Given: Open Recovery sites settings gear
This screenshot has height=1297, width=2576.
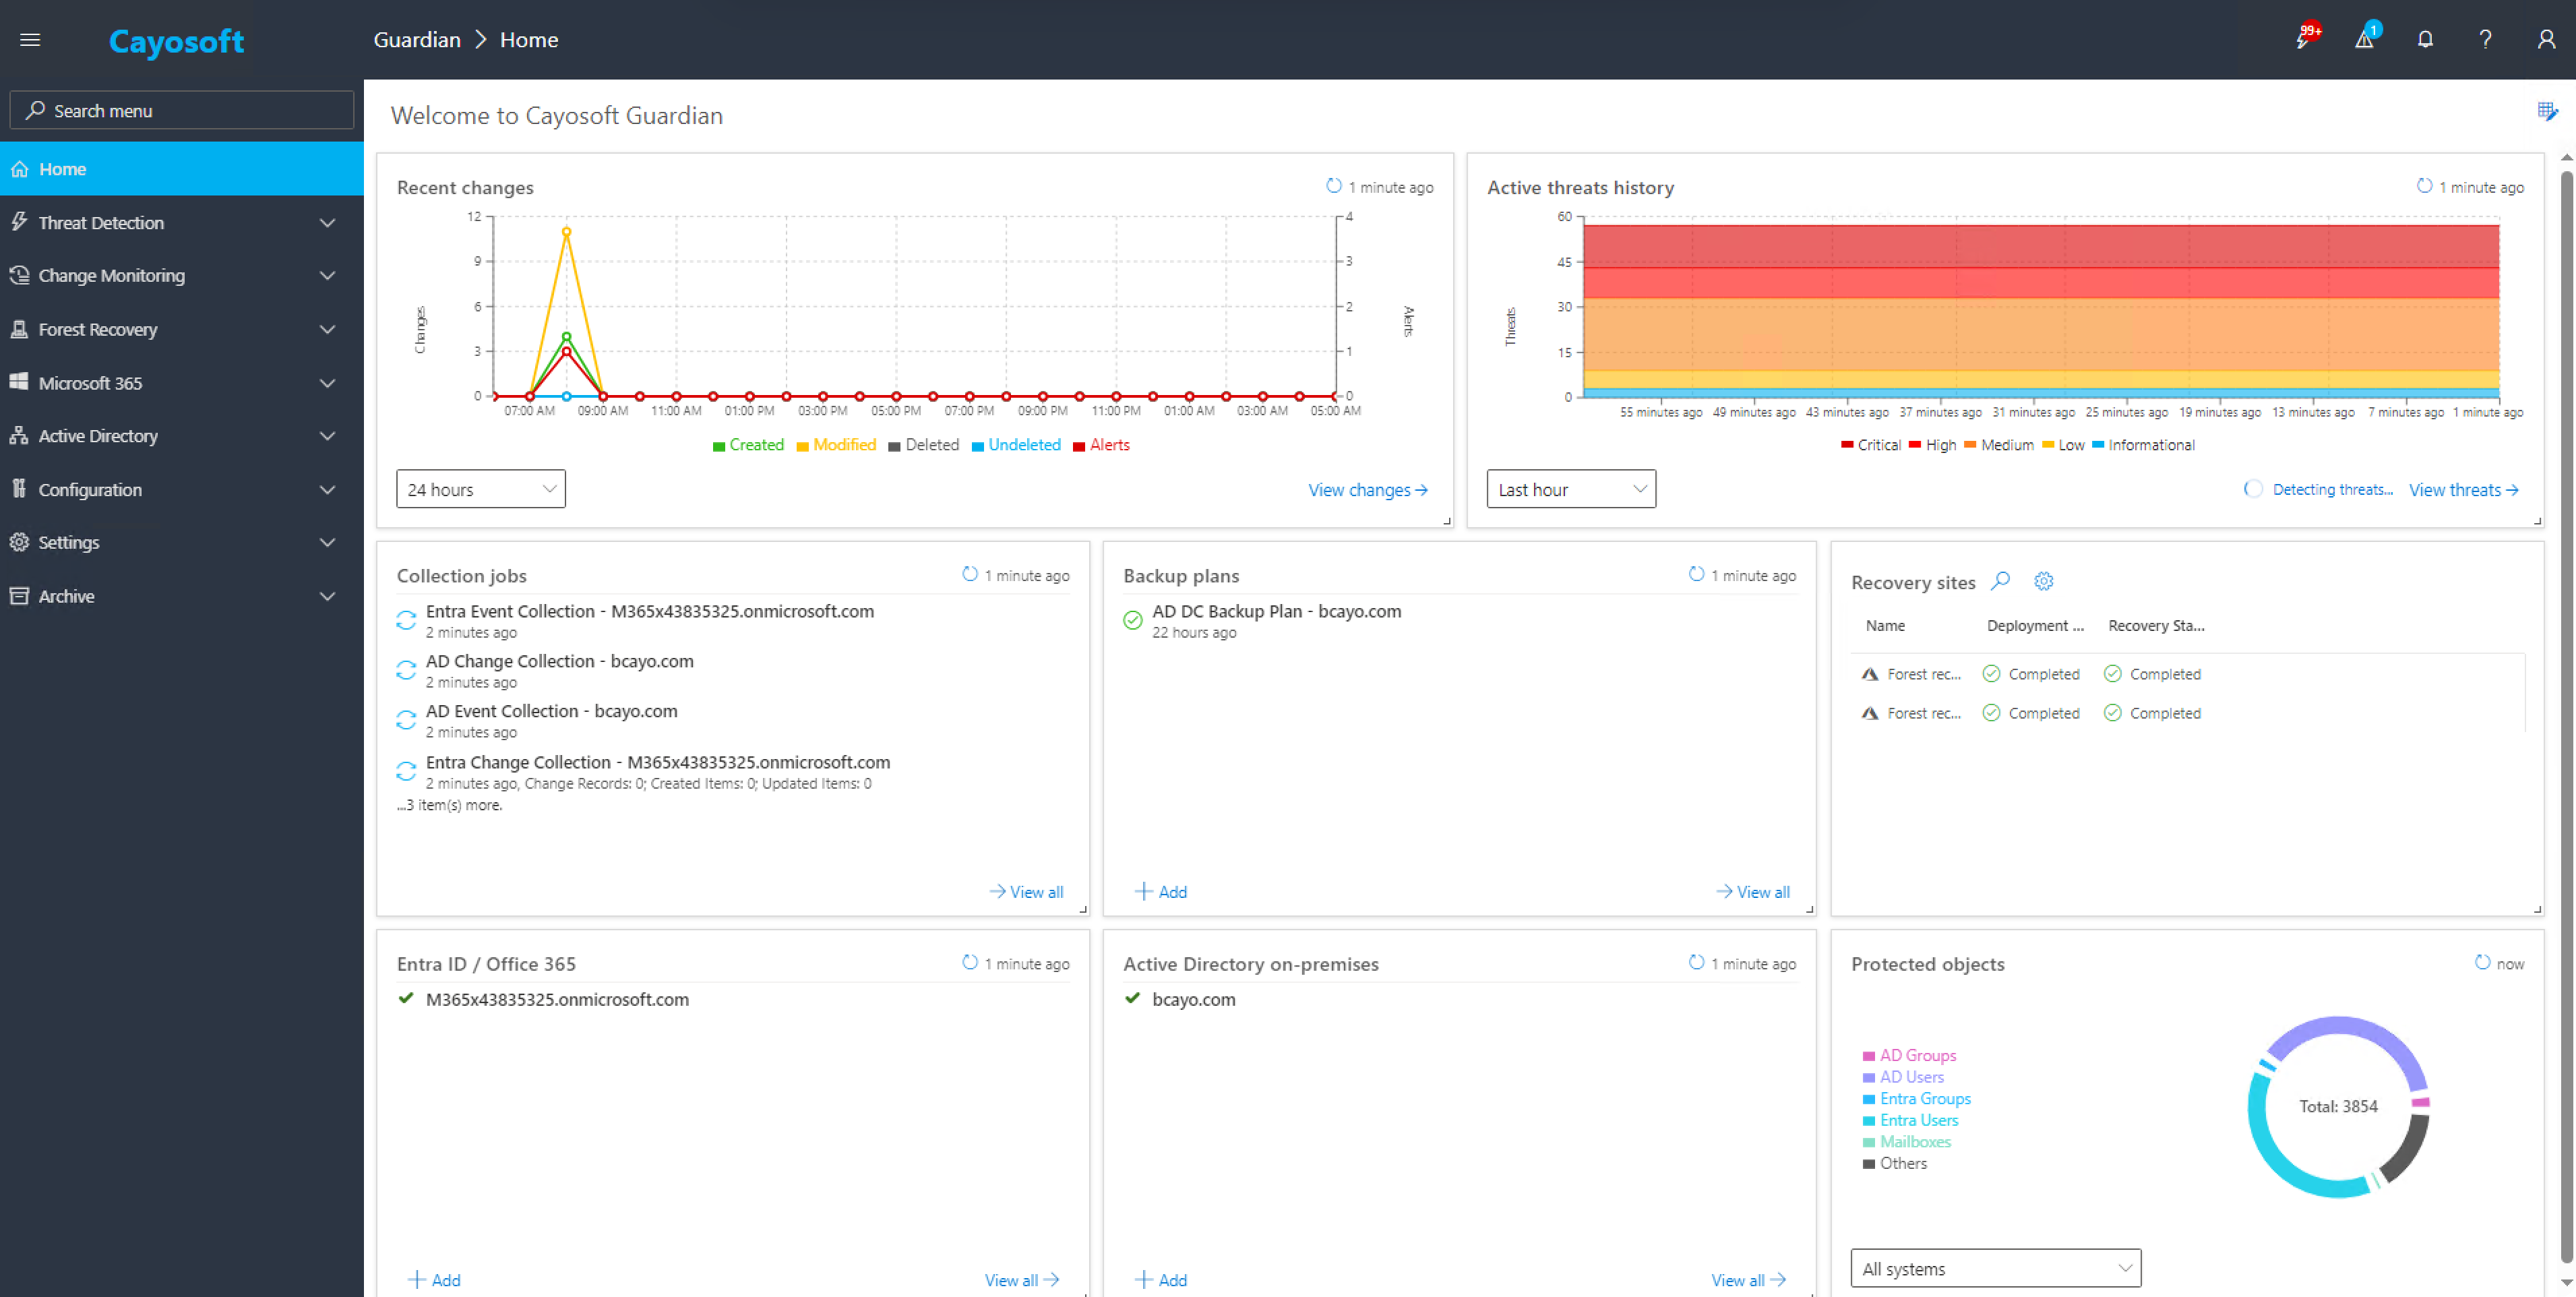Looking at the screenshot, I should click(2044, 581).
